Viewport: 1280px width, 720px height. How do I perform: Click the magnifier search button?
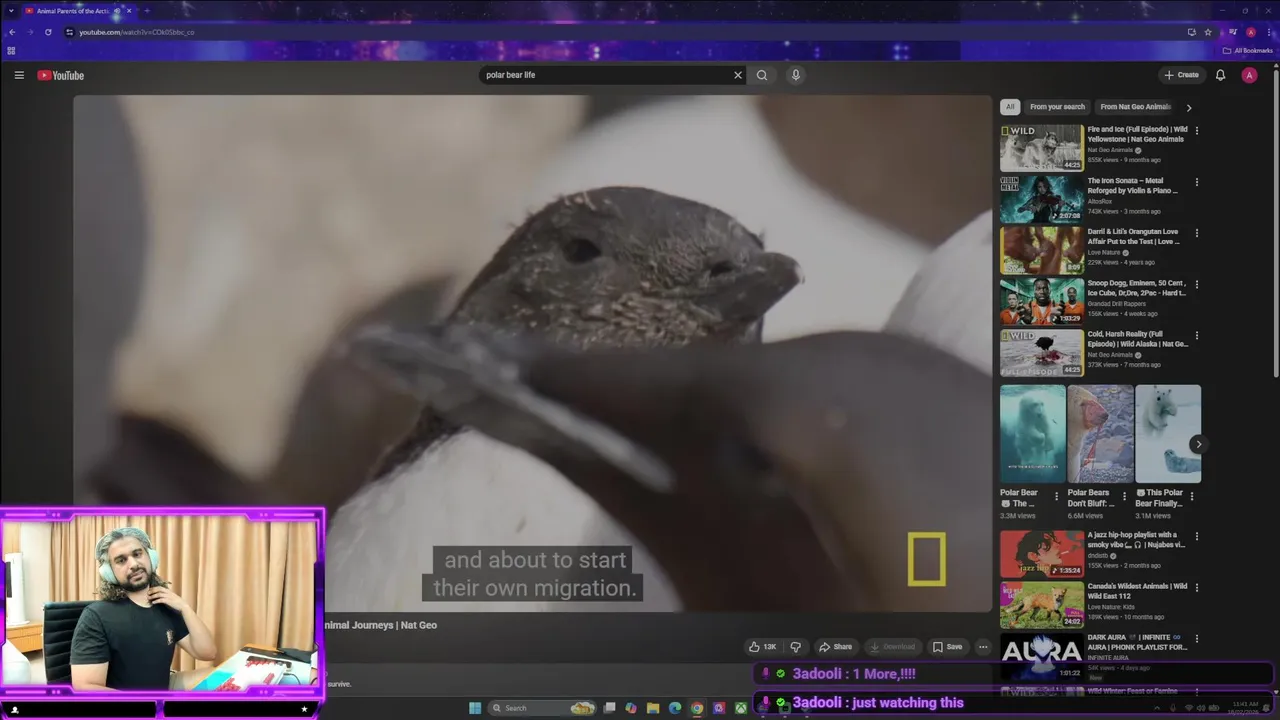(762, 75)
